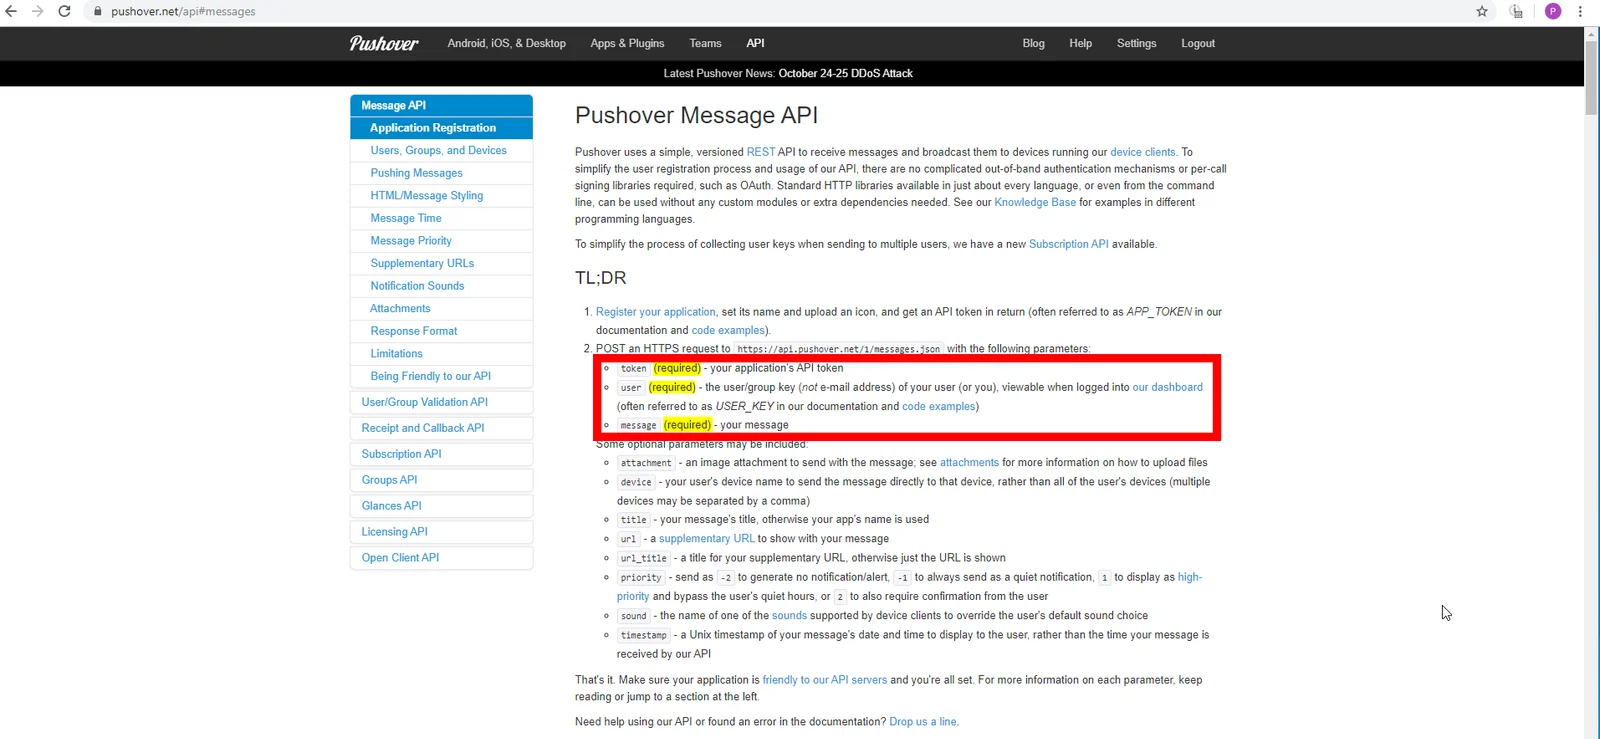This screenshot has width=1600, height=739.
Task: Follow the our dashboard link
Action: pos(1167,387)
